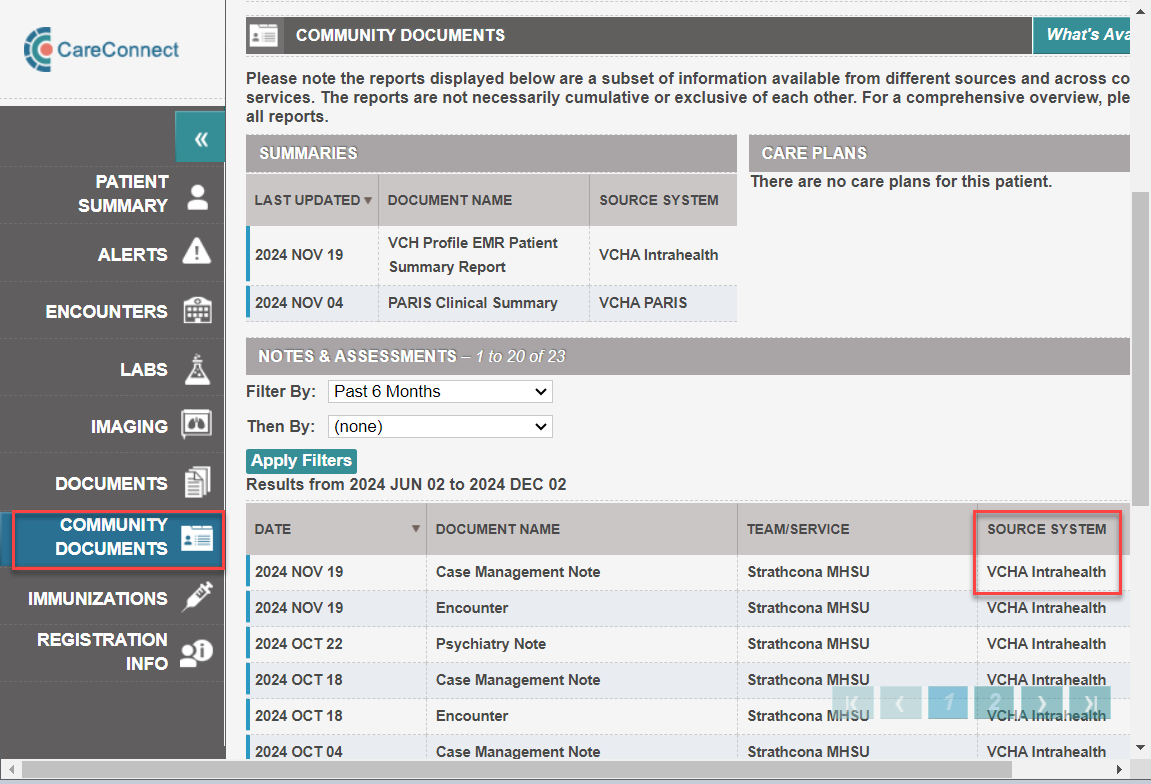Jump to last page of results
The width and height of the screenshot is (1151, 784).
tap(1090, 703)
